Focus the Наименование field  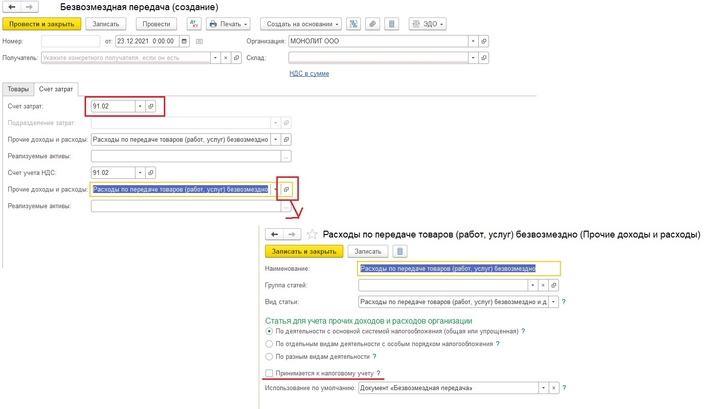click(459, 268)
